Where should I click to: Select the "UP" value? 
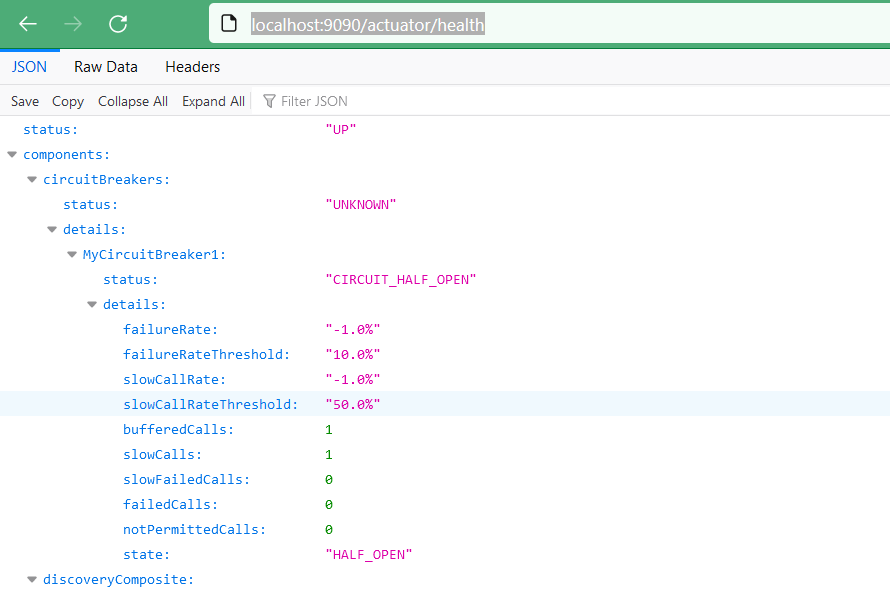(x=341, y=129)
